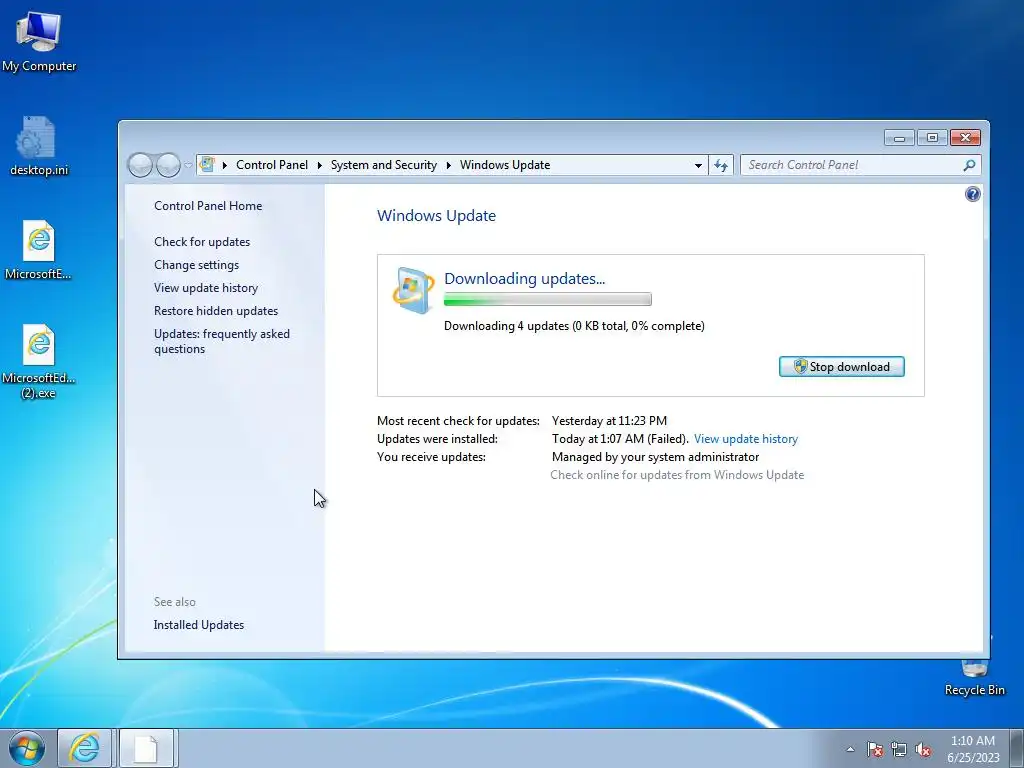
Task: Go forward with the Forward navigation button
Action: [x=168, y=165]
